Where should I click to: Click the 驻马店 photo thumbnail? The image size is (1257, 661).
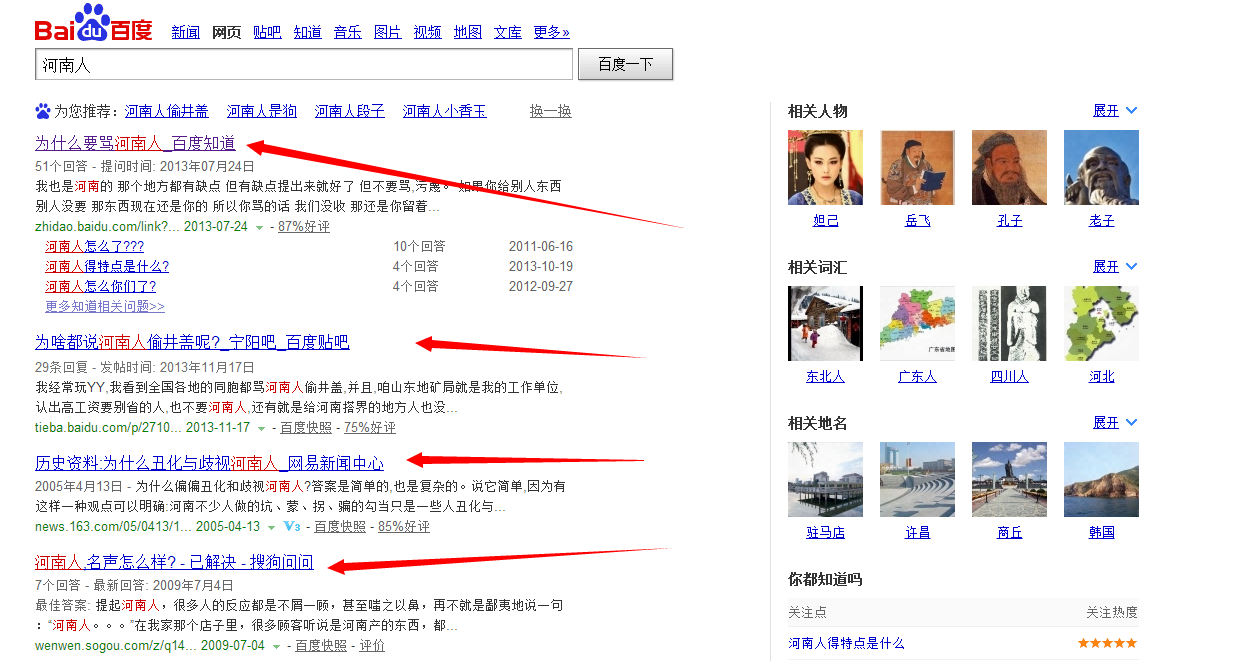(825, 480)
